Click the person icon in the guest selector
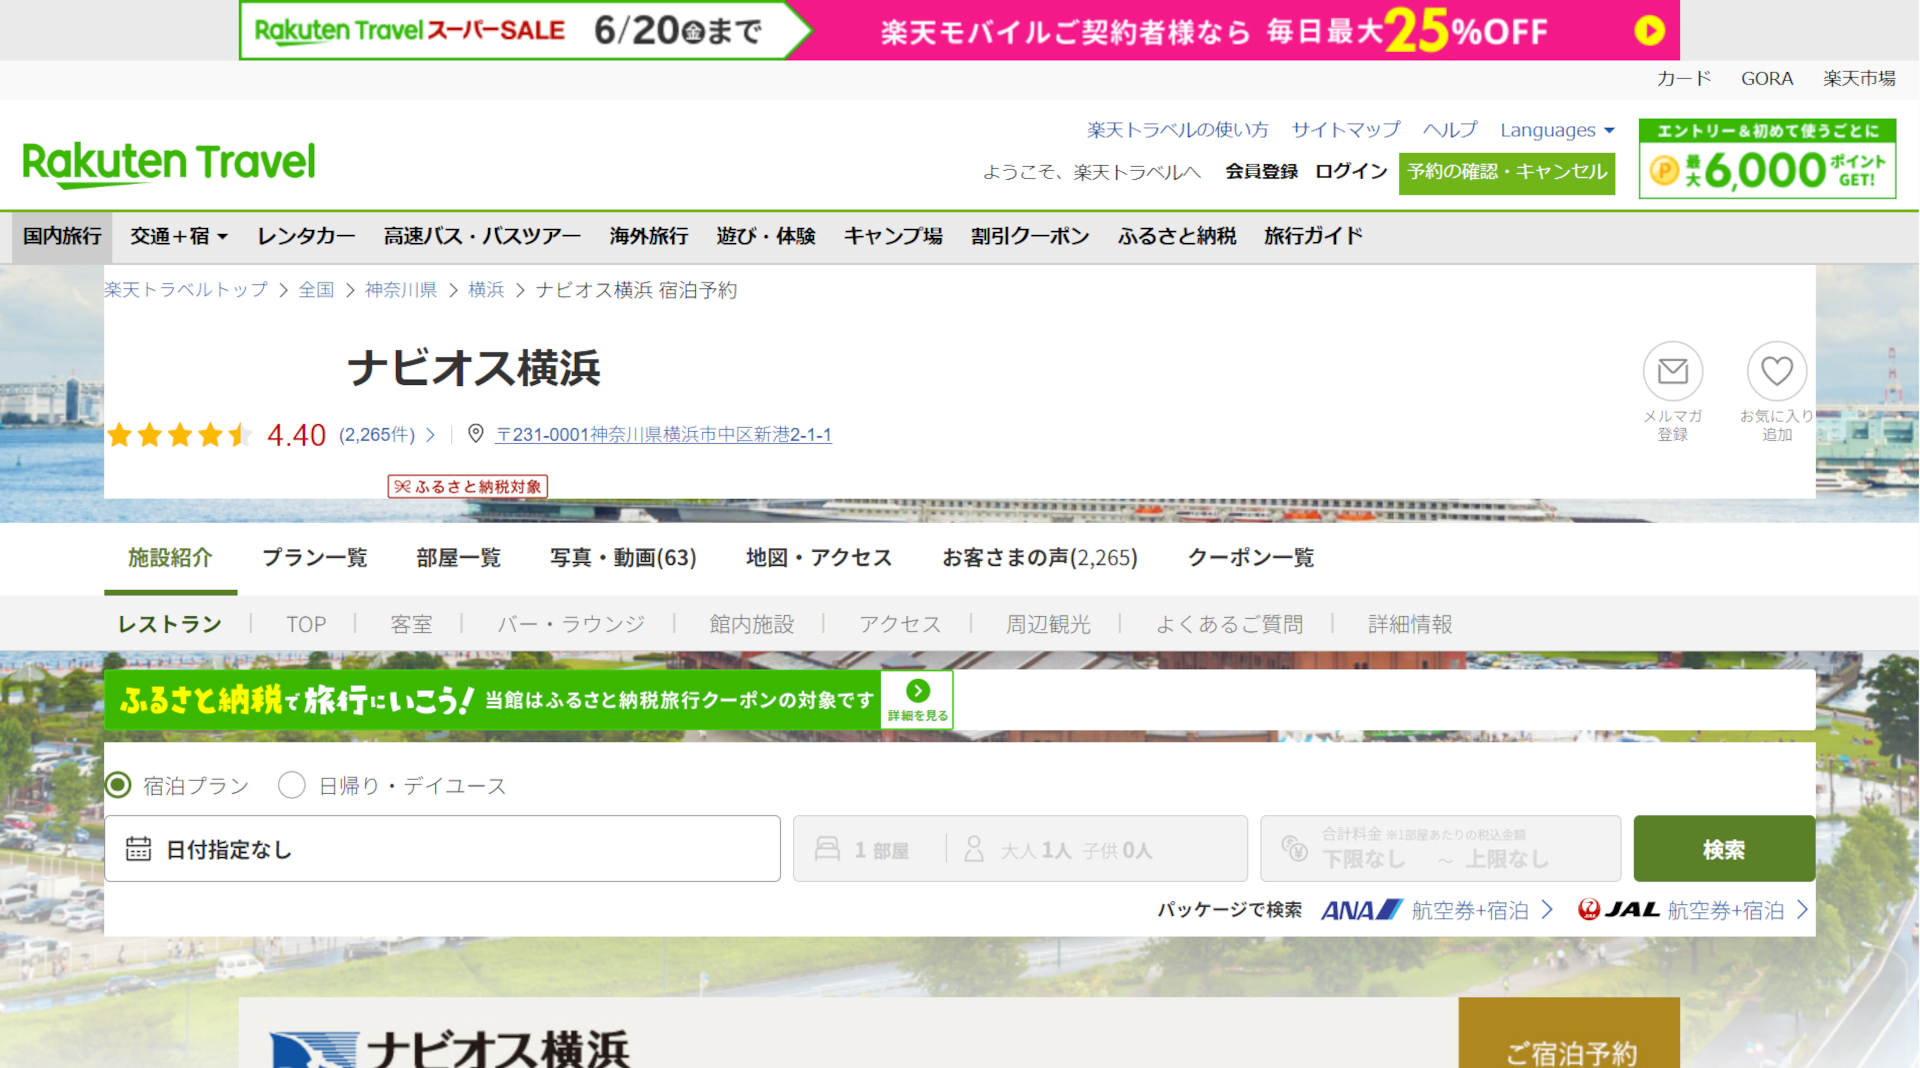Screen dimensions: 1920x1068 tap(973, 848)
